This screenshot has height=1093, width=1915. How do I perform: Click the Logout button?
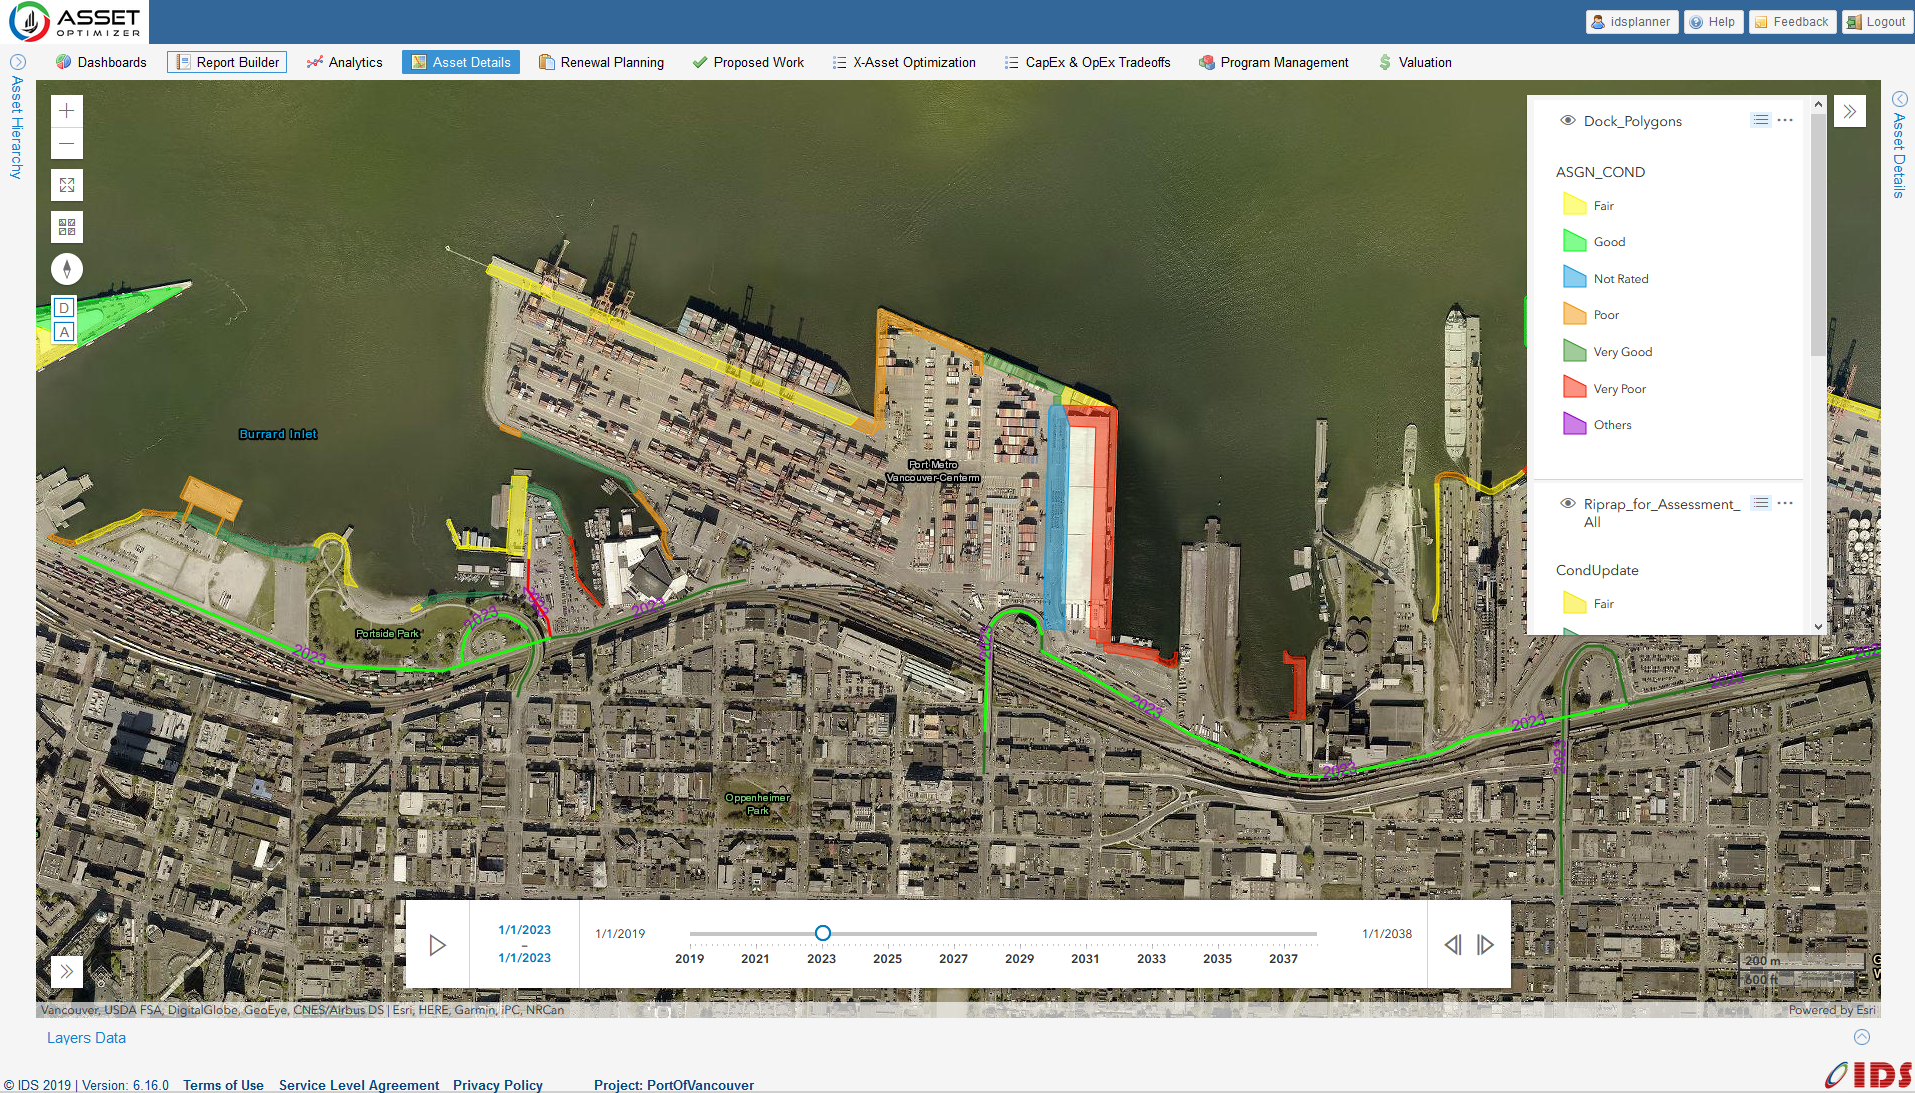click(x=1877, y=22)
